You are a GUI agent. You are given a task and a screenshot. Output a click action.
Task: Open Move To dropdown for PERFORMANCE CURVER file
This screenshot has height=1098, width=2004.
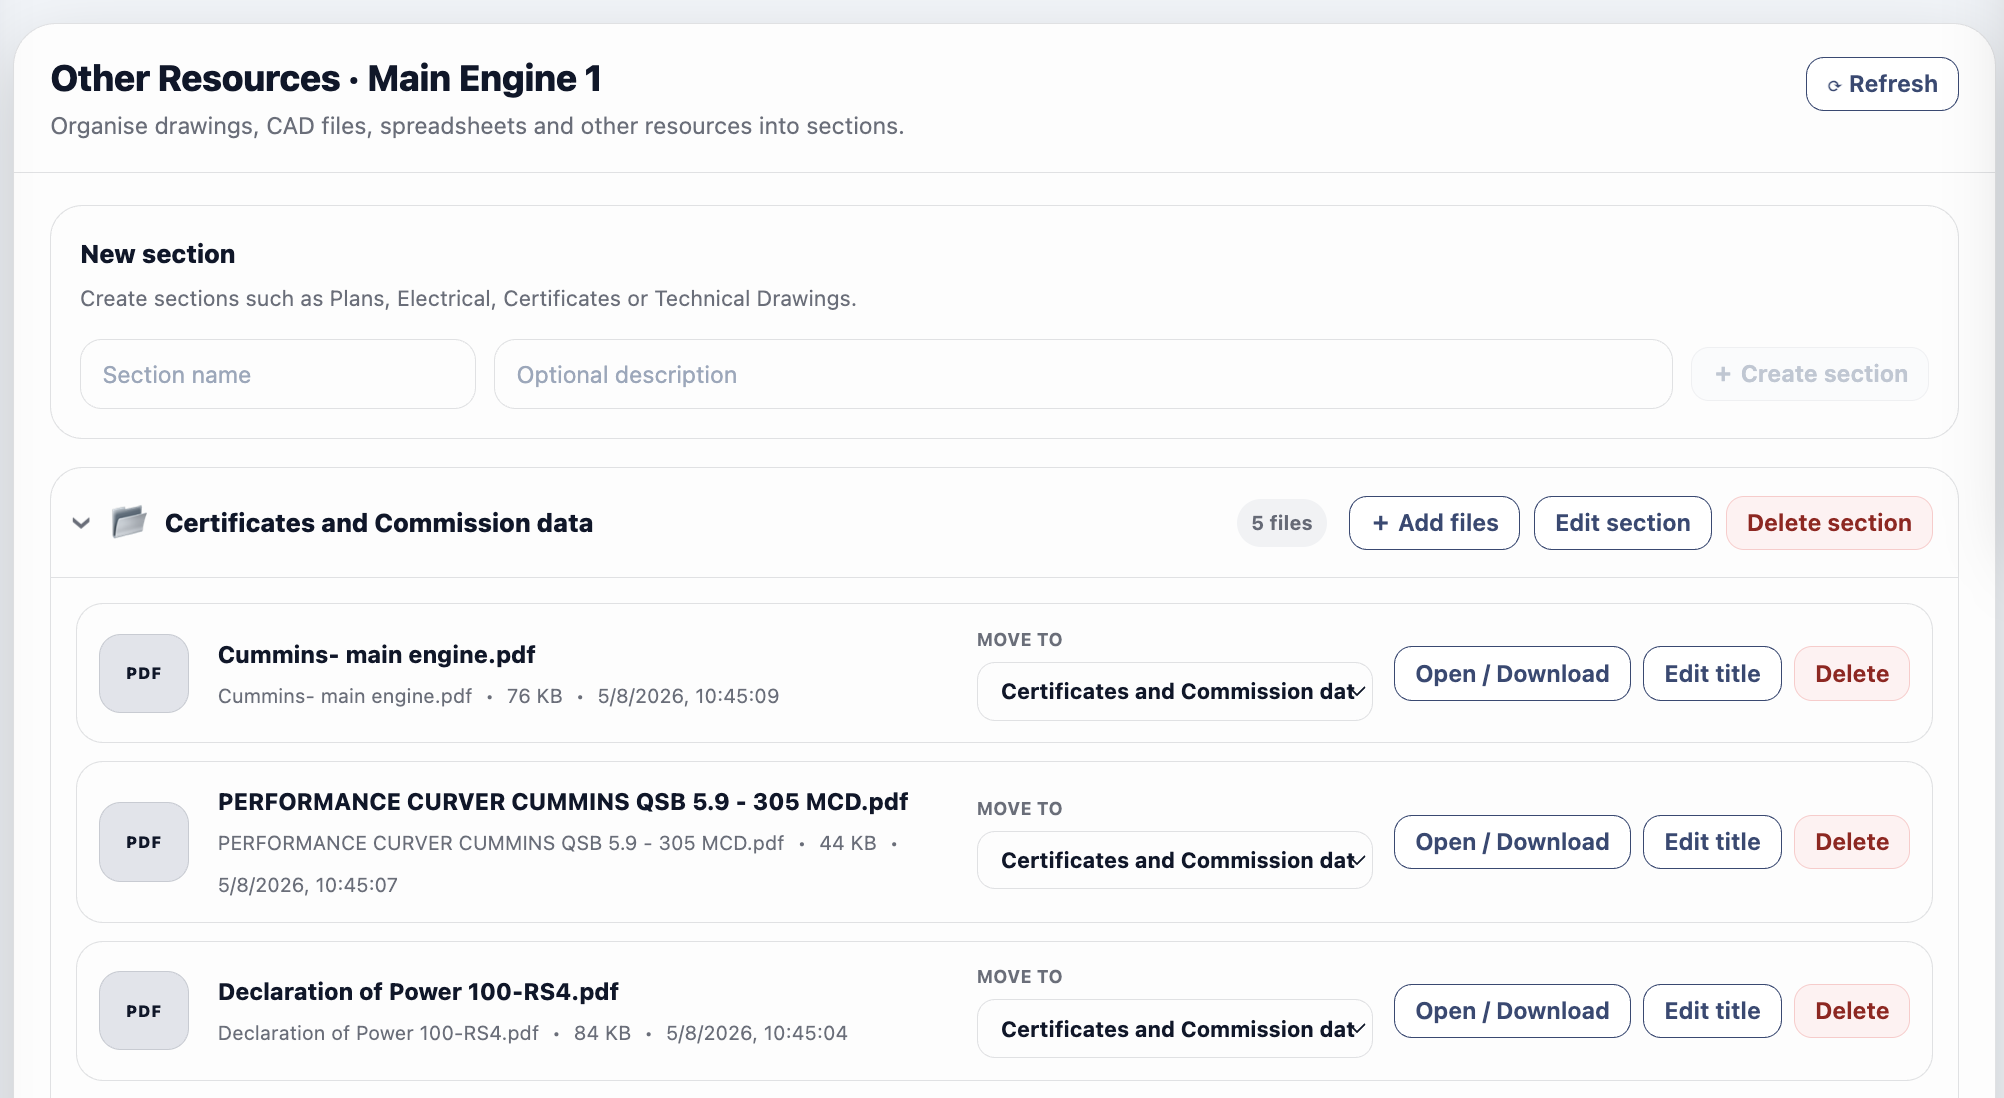[x=1175, y=860]
